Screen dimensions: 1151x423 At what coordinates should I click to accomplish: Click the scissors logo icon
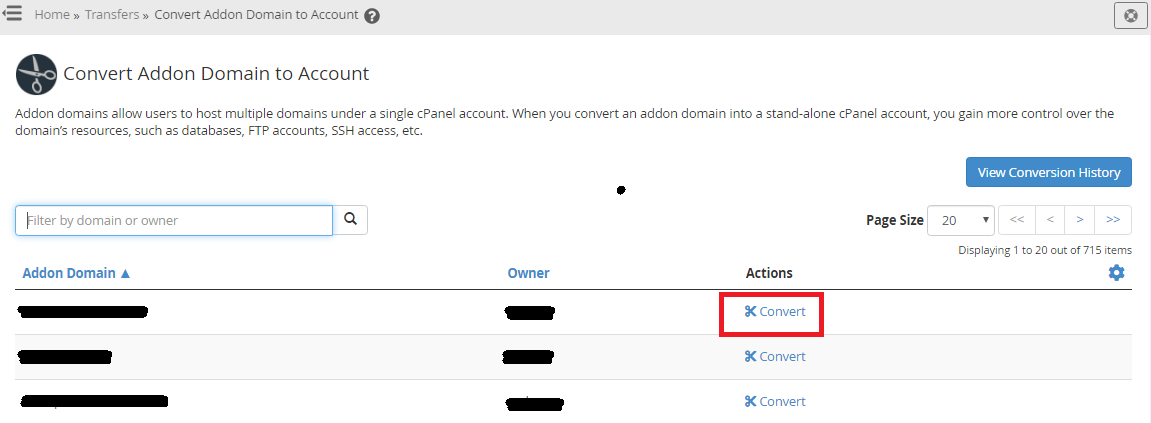(x=36, y=74)
